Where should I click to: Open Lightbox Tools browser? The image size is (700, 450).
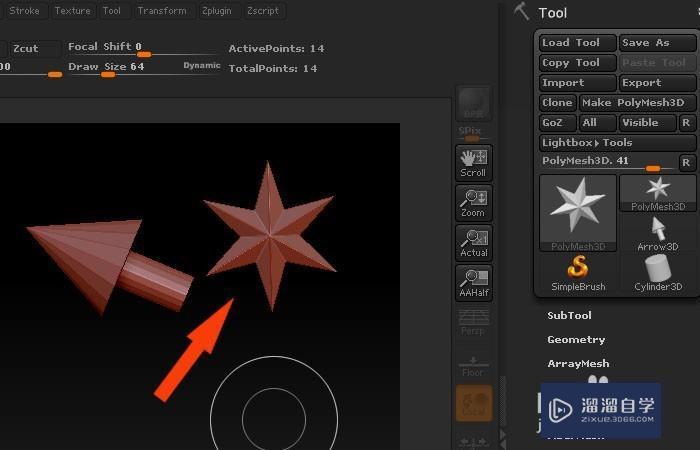pyautogui.click(x=617, y=143)
